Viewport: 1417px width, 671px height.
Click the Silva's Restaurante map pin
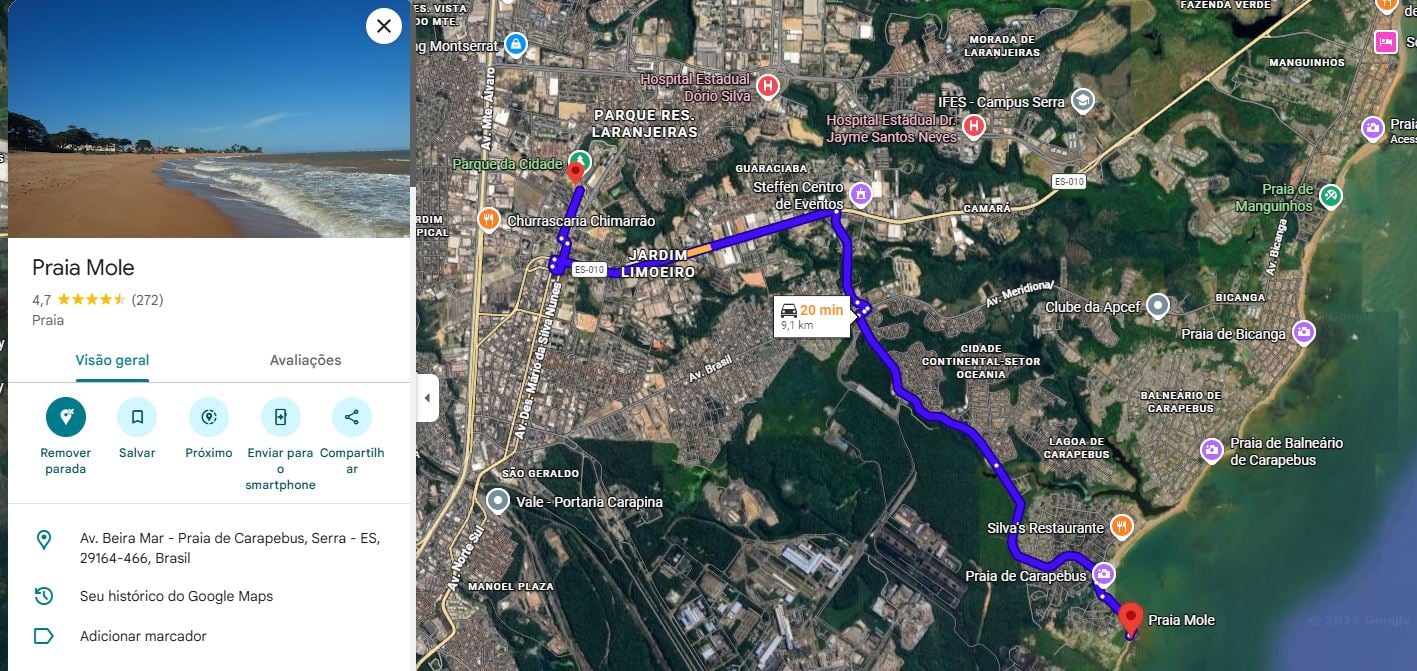click(x=1122, y=525)
